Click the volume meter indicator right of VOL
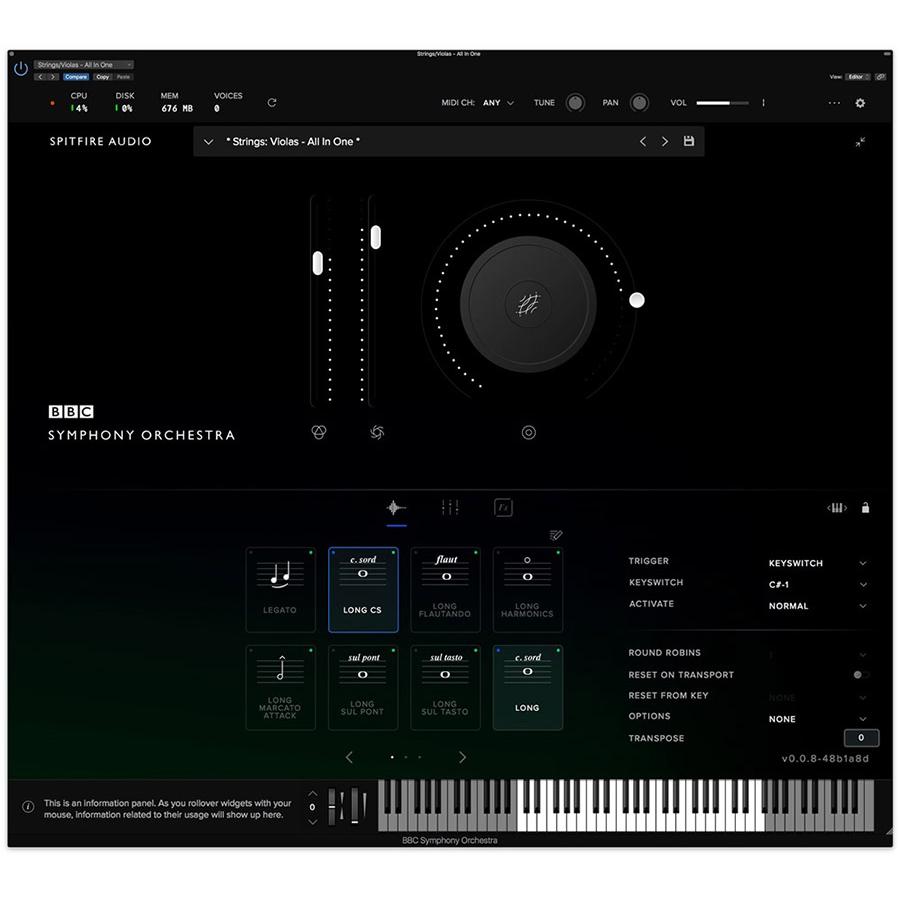Viewport: 900px width, 900px height. [763, 103]
